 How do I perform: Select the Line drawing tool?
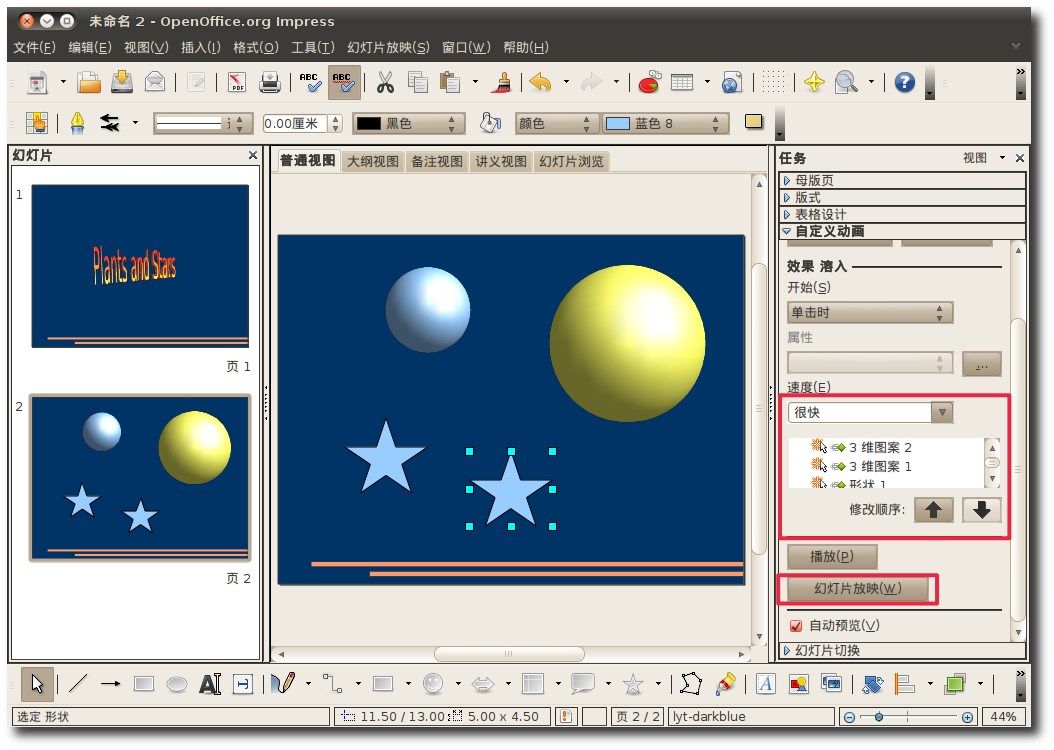pos(78,684)
